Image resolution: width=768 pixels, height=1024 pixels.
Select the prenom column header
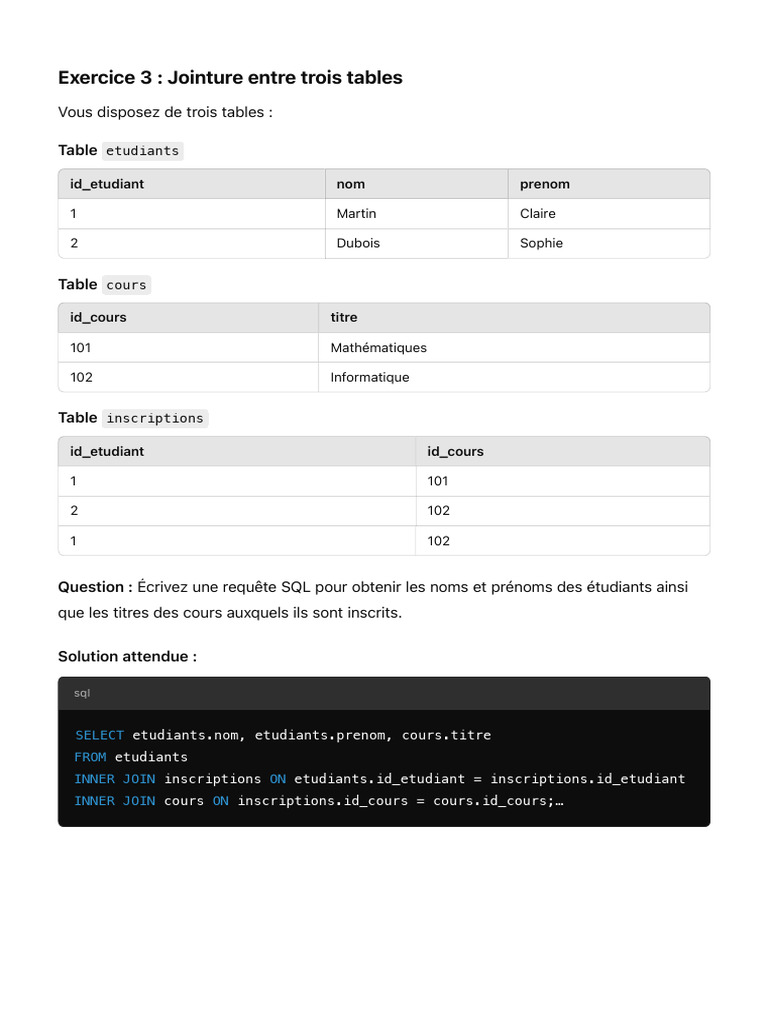pyautogui.click(x=609, y=184)
